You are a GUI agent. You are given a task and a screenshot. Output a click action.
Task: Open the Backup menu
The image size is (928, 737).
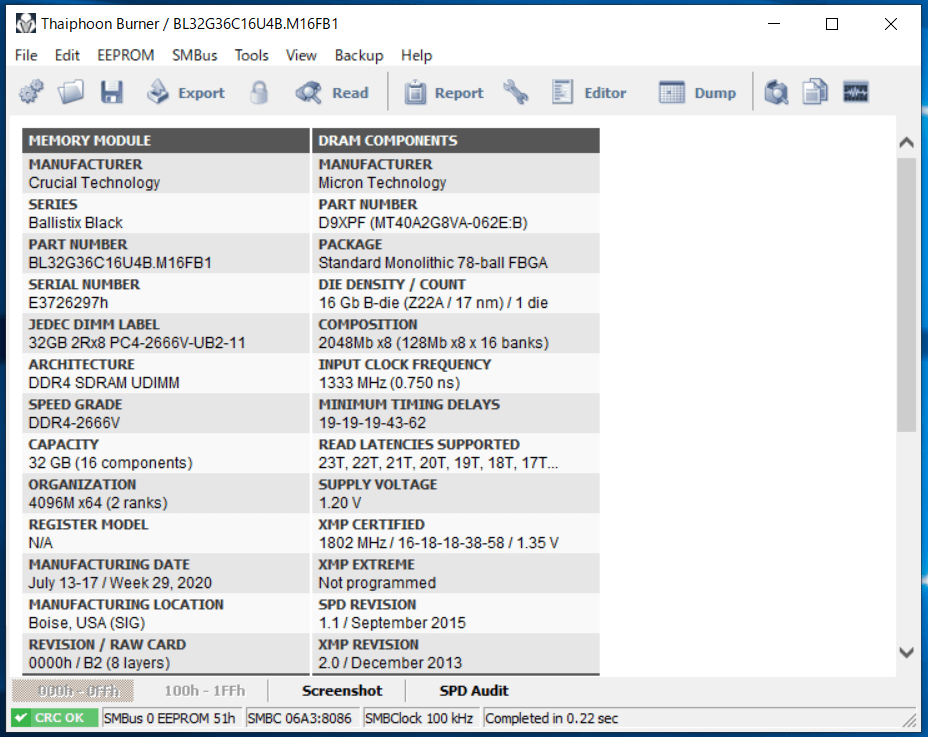pyautogui.click(x=359, y=55)
